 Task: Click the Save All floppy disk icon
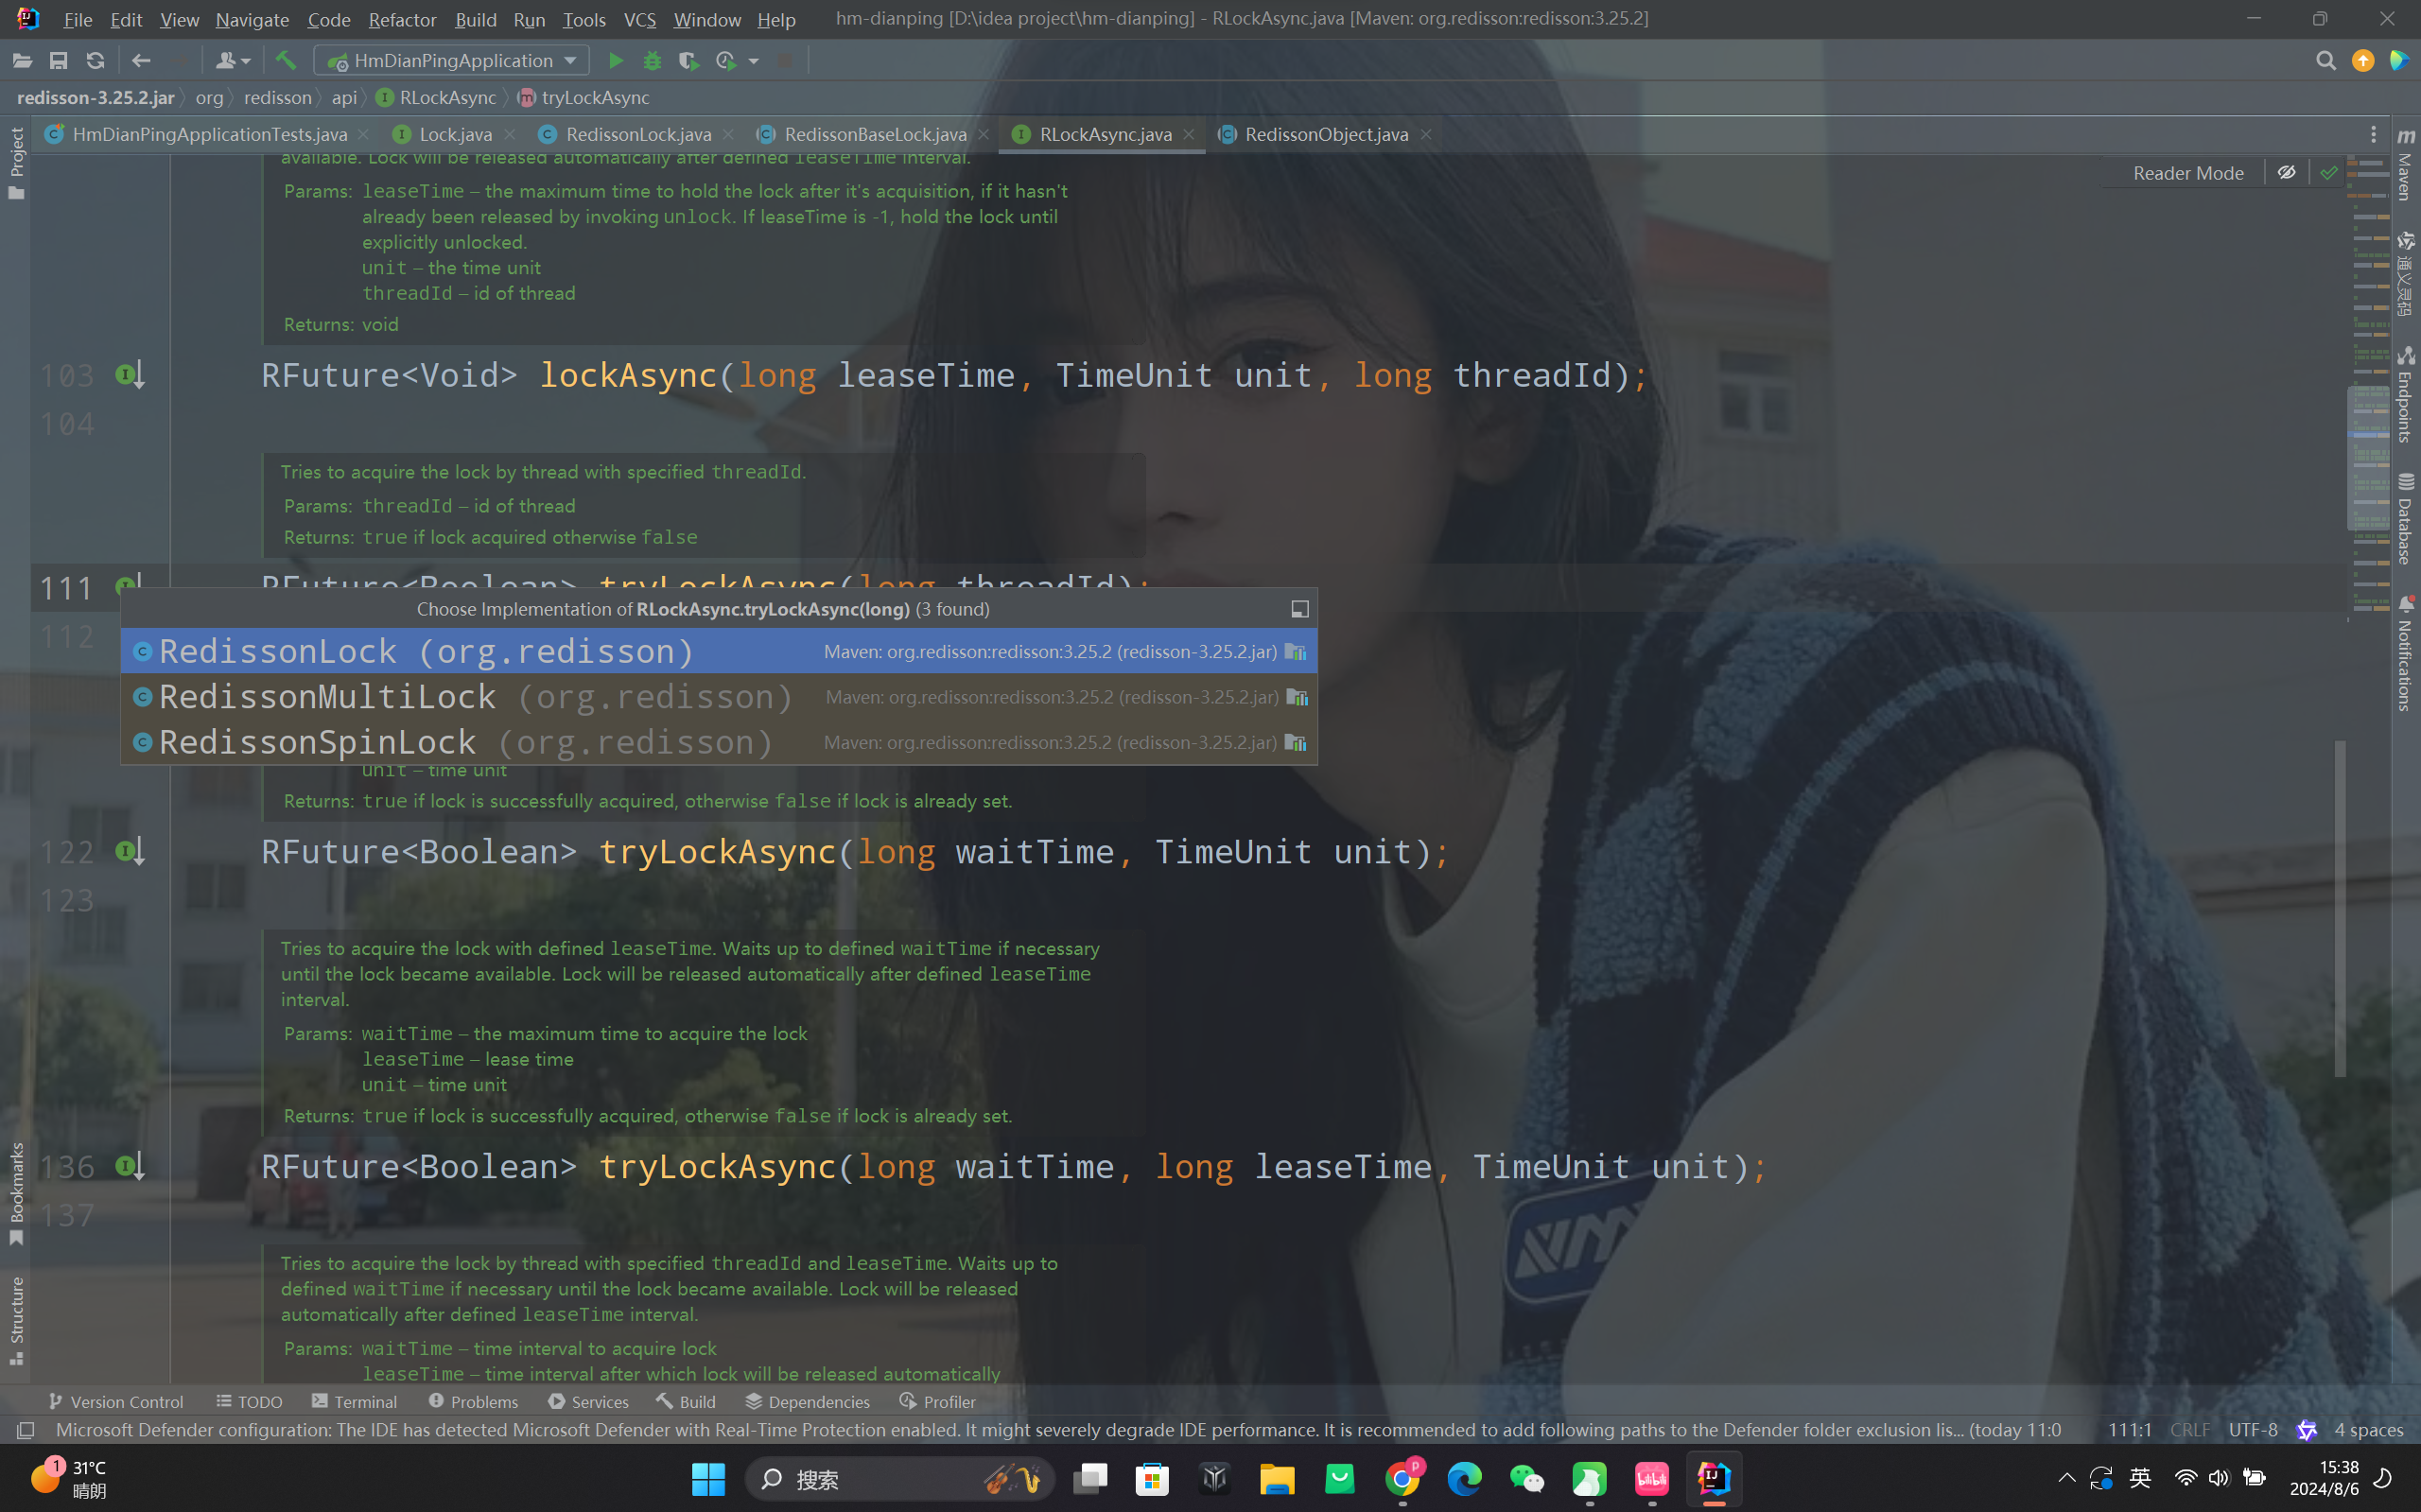tap(59, 61)
